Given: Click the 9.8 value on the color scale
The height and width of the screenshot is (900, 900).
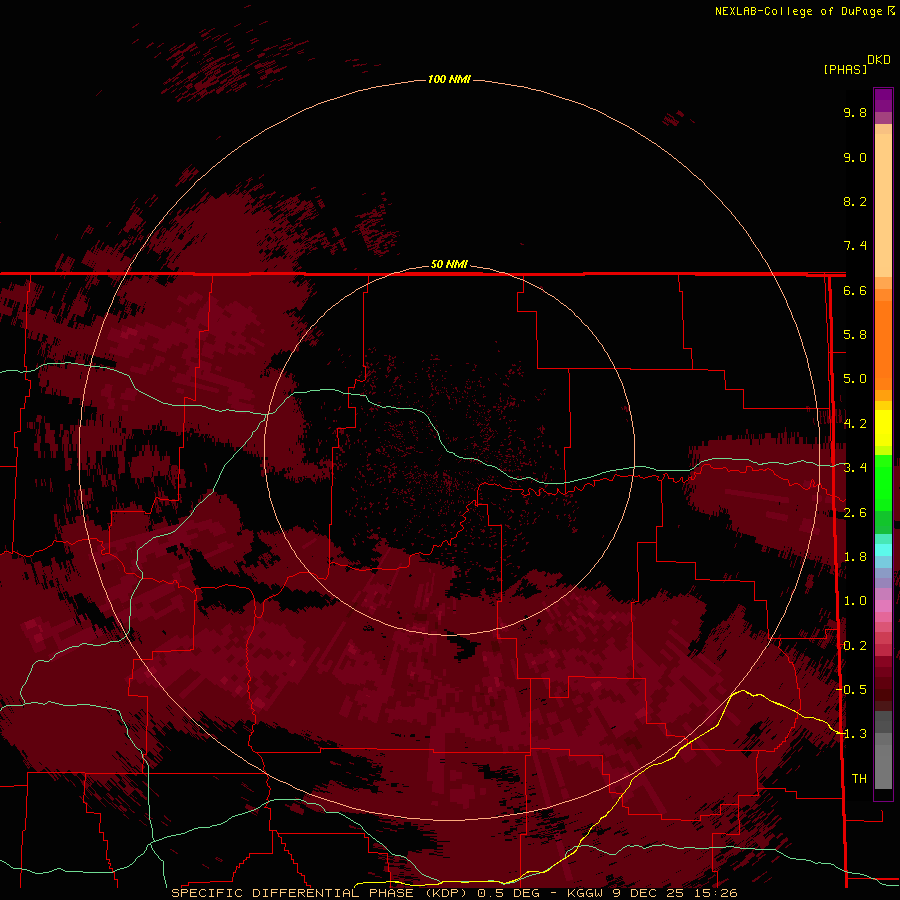Looking at the screenshot, I should click(855, 112).
